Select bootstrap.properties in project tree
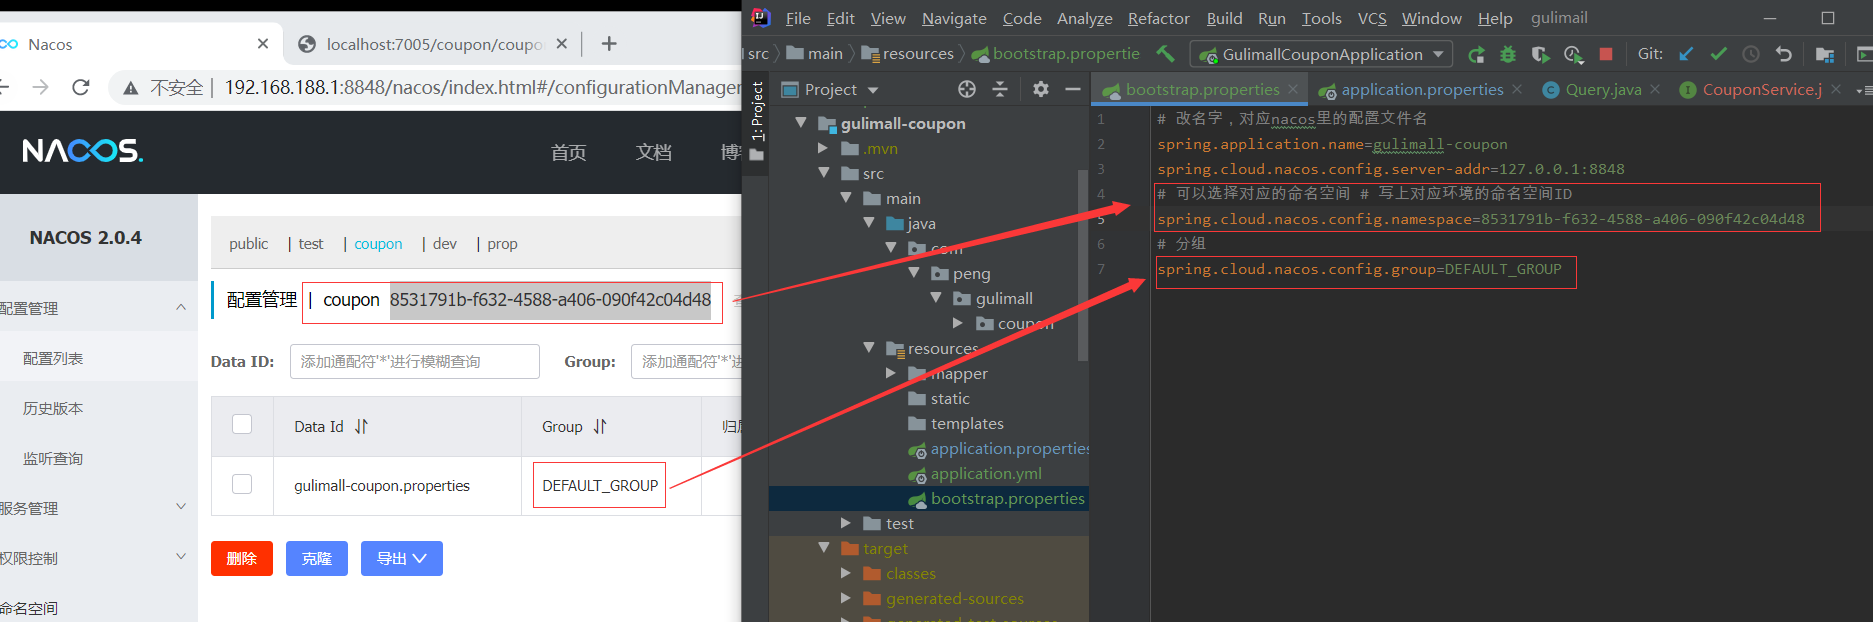This screenshot has height=622, width=1873. [x=1007, y=498]
